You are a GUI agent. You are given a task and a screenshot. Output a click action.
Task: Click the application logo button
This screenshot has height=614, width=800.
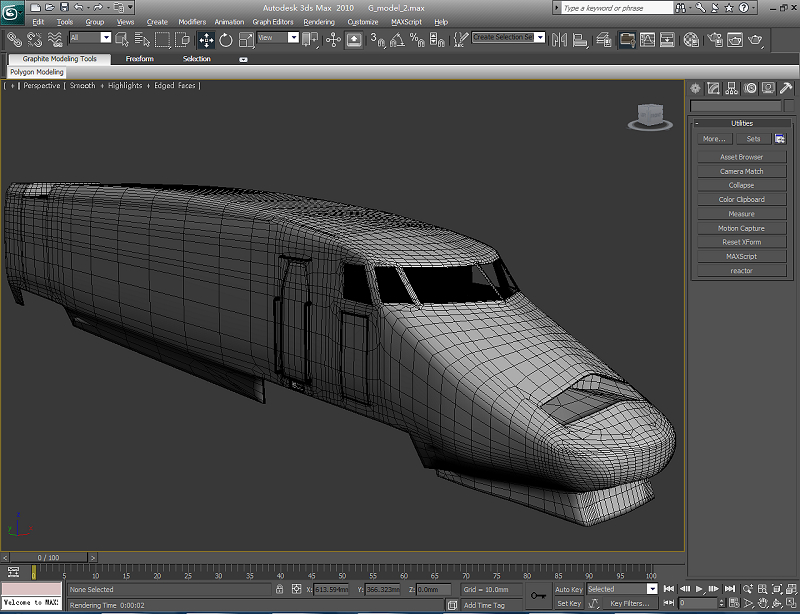point(13,13)
